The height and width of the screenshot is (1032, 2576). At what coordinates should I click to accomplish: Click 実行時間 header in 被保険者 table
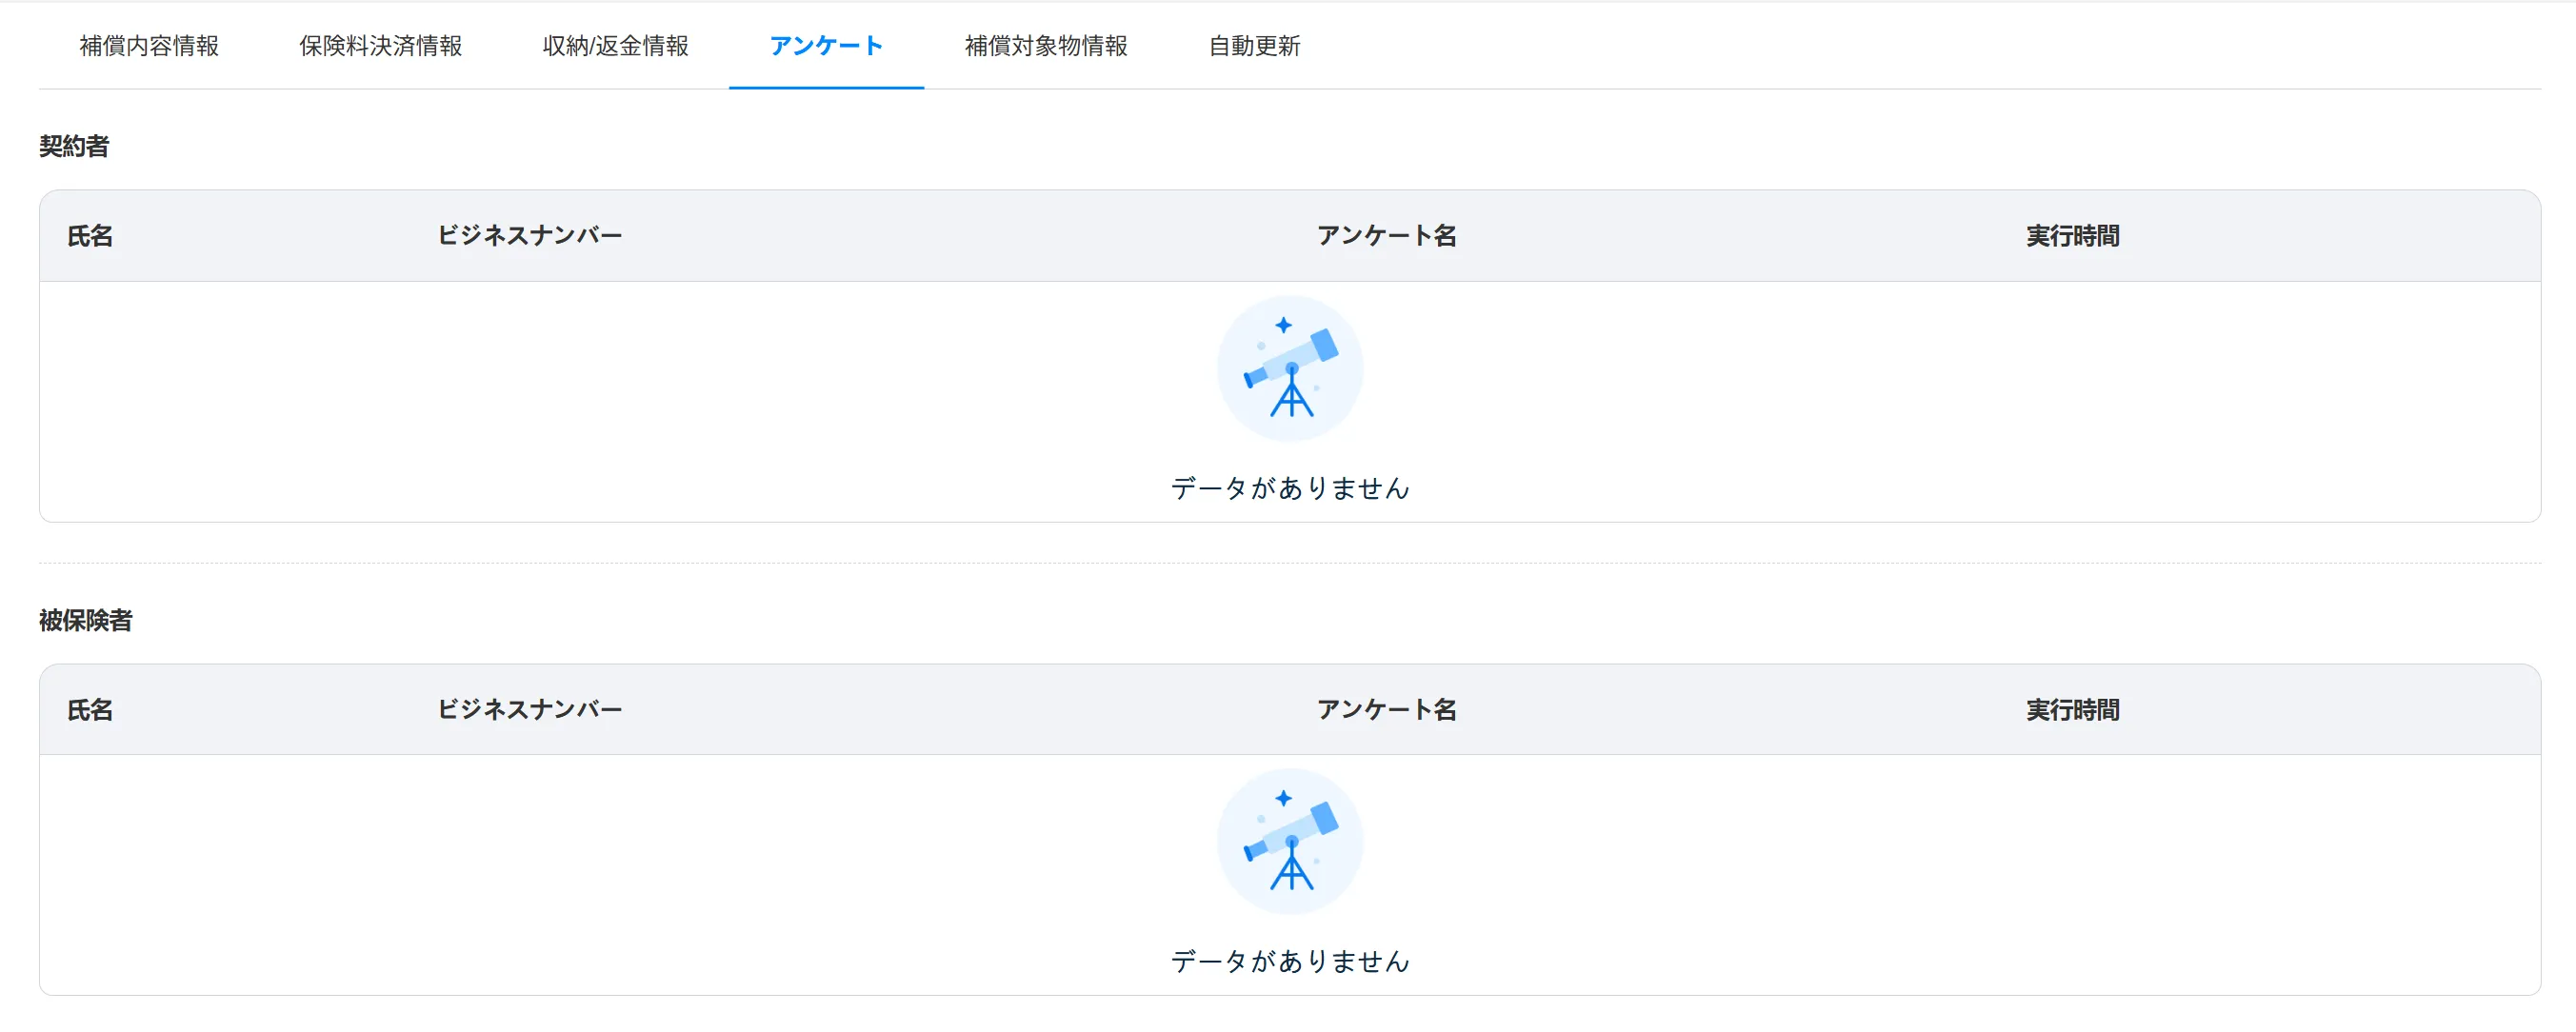pos(2073,710)
